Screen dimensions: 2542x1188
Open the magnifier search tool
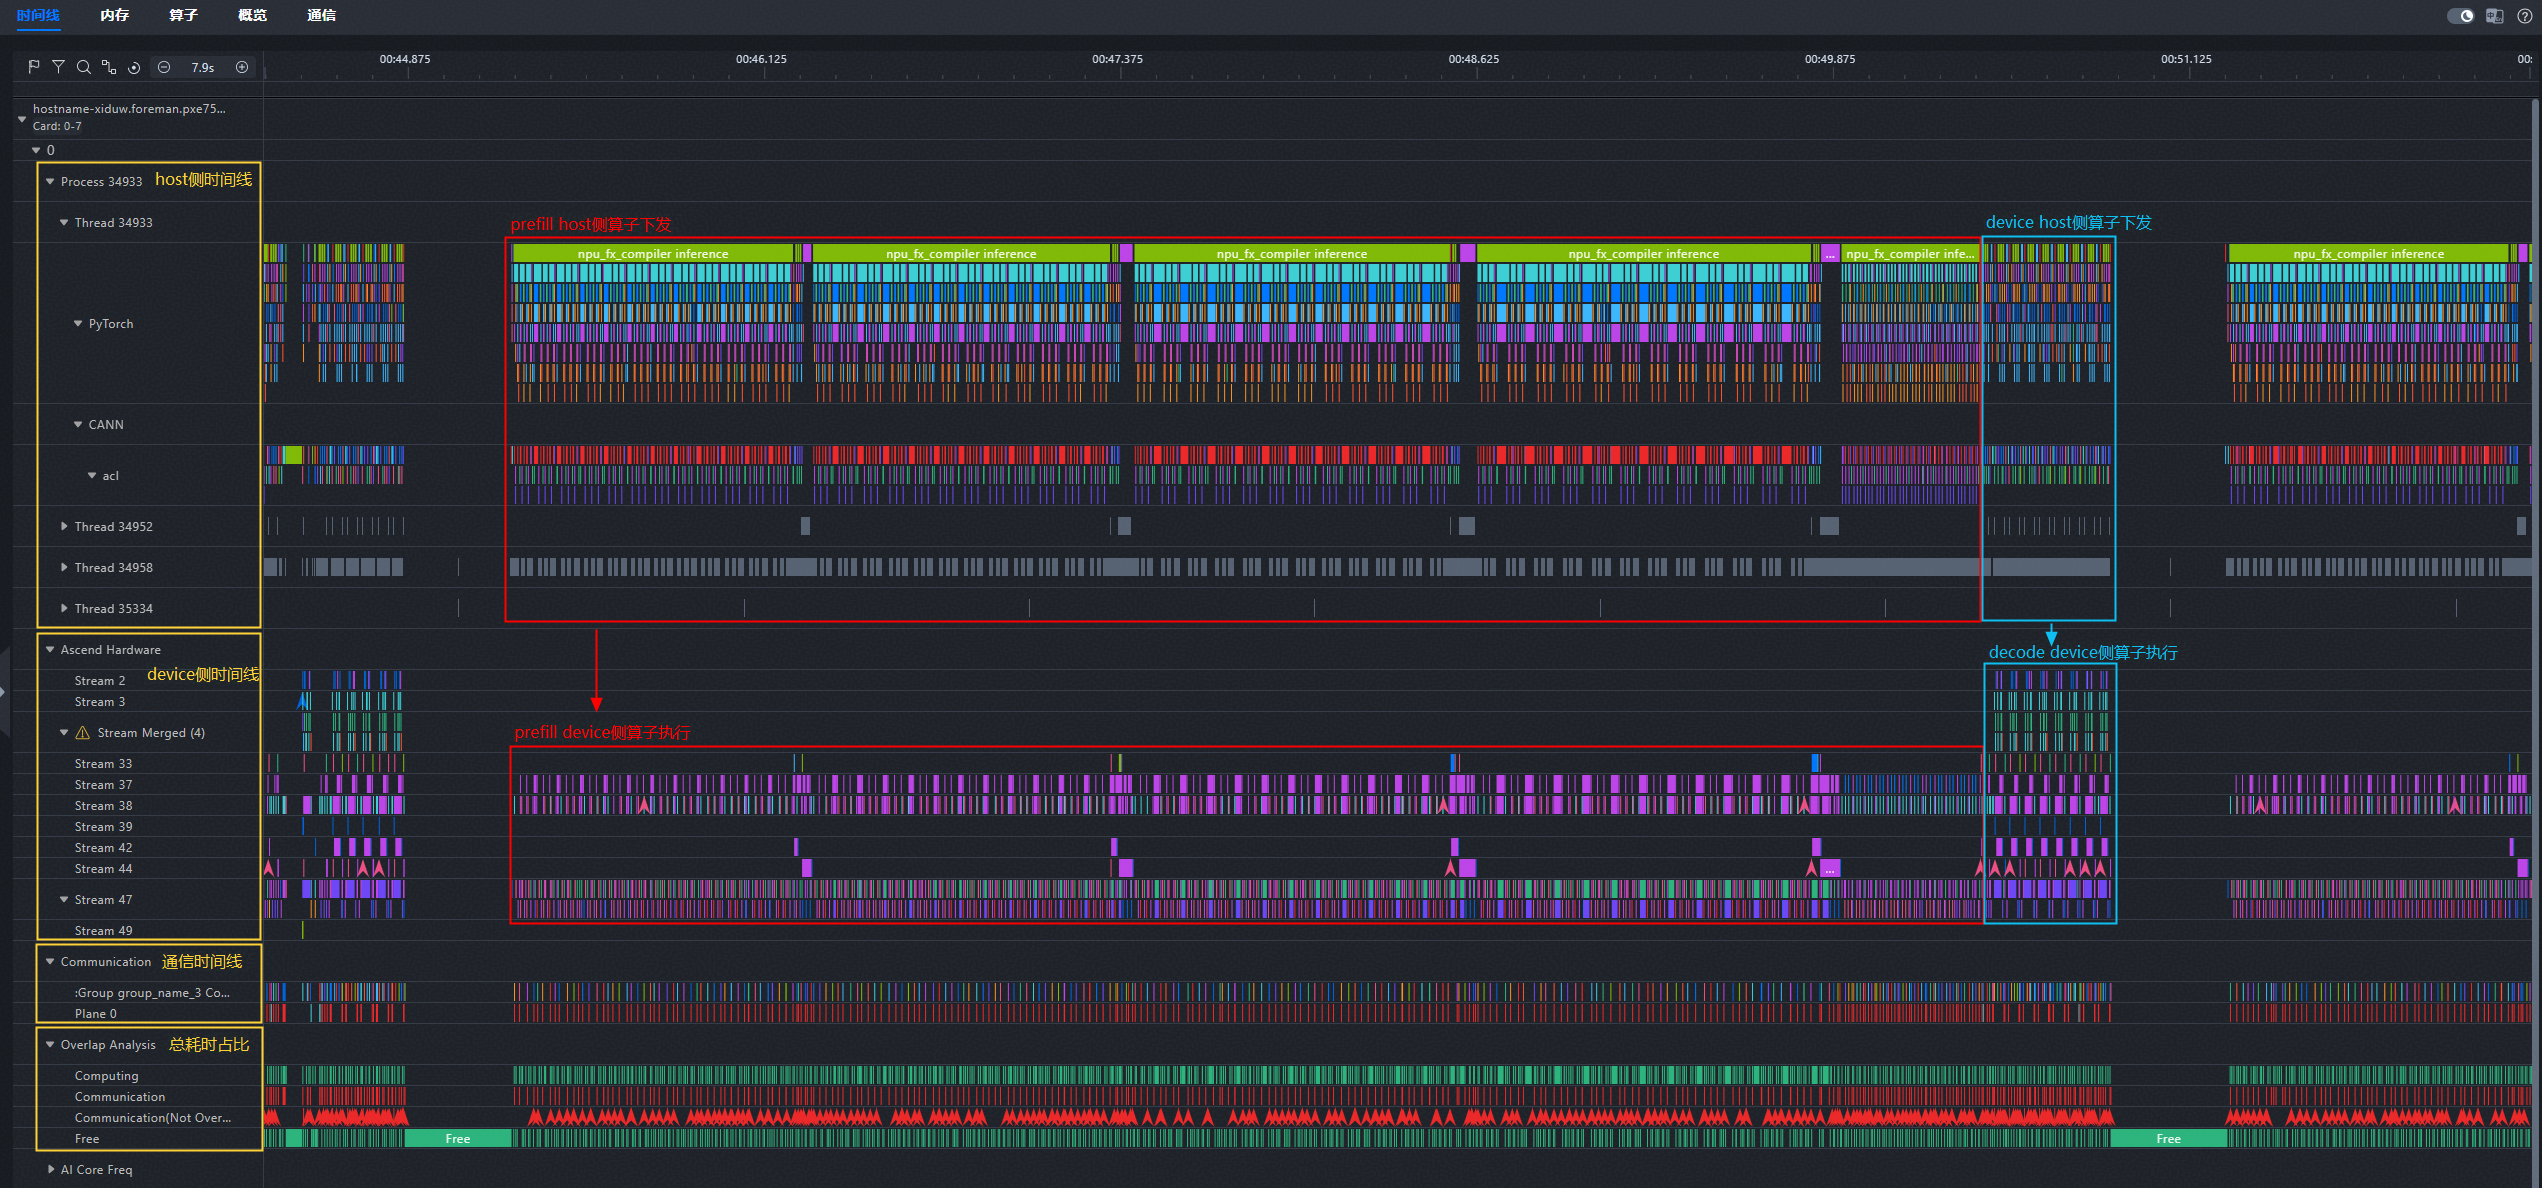click(84, 67)
